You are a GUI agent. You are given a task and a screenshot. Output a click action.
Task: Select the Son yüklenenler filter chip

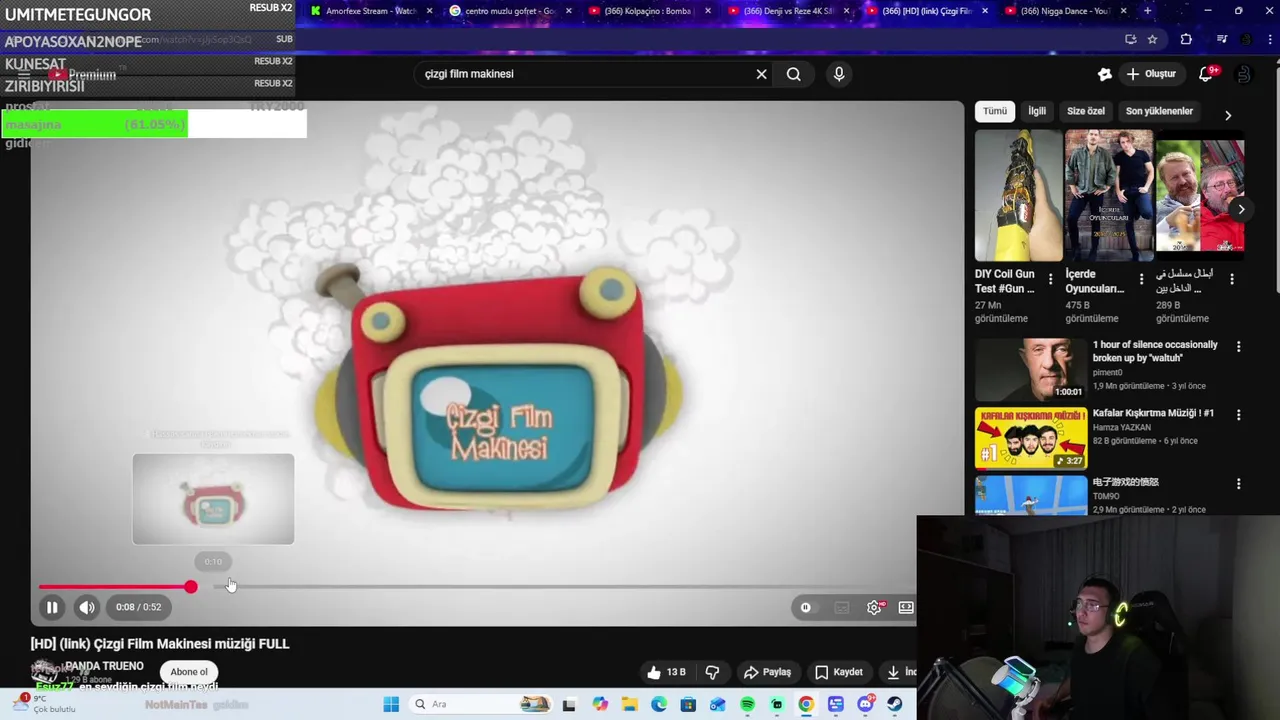pyautogui.click(x=1159, y=111)
